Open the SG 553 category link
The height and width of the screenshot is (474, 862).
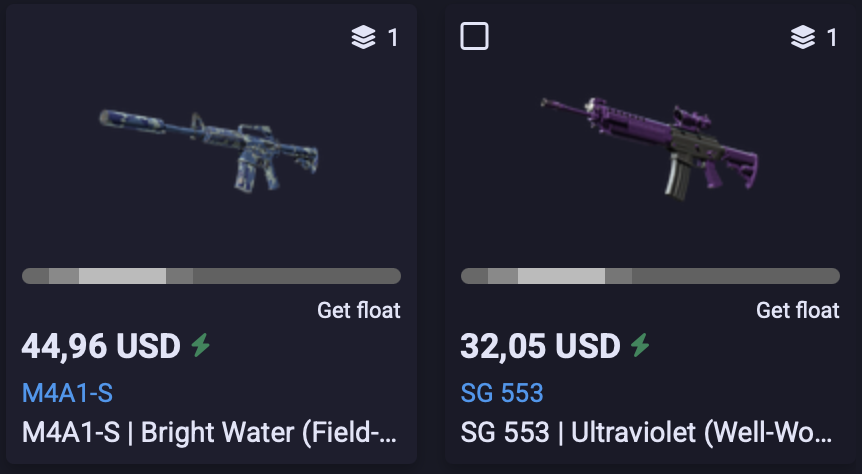coord(502,393)
